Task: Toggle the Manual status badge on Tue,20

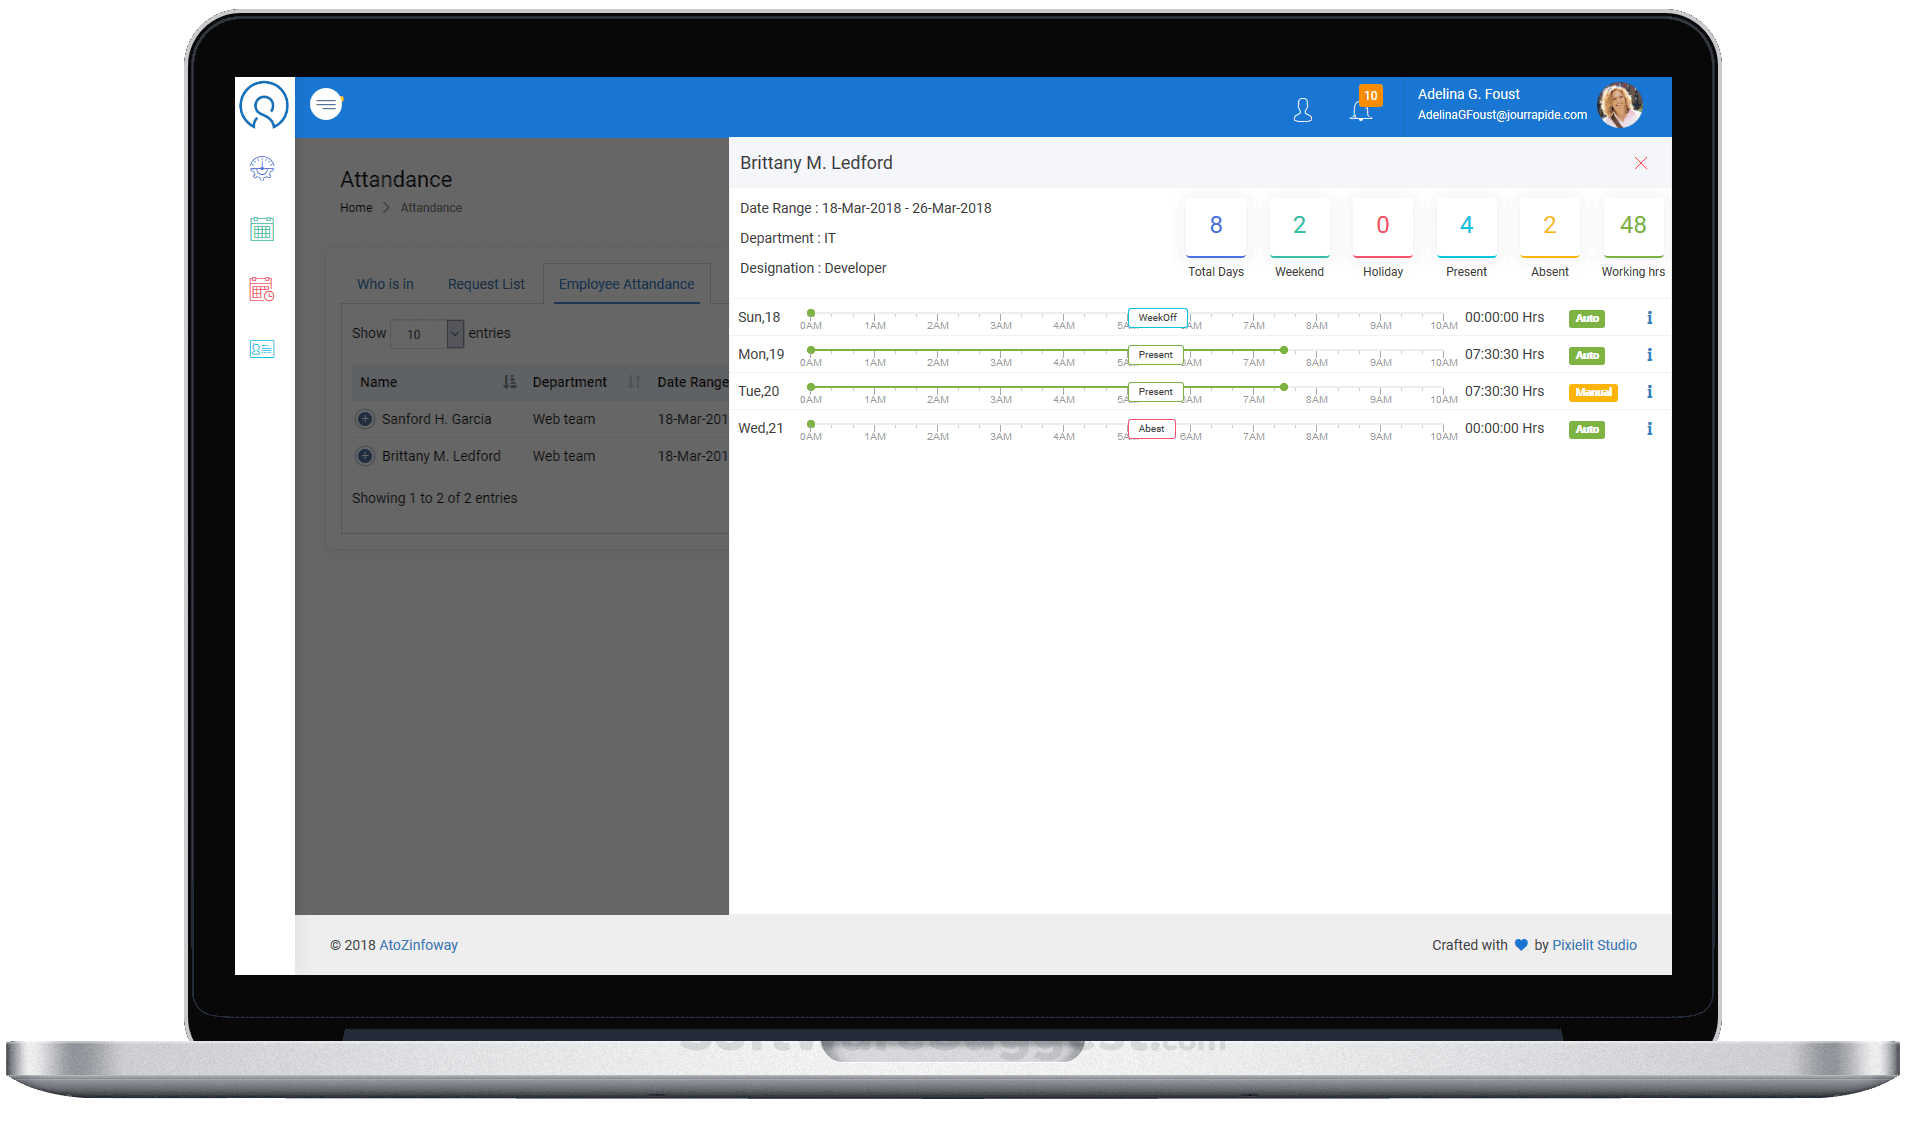Action: coord(1593,392)
